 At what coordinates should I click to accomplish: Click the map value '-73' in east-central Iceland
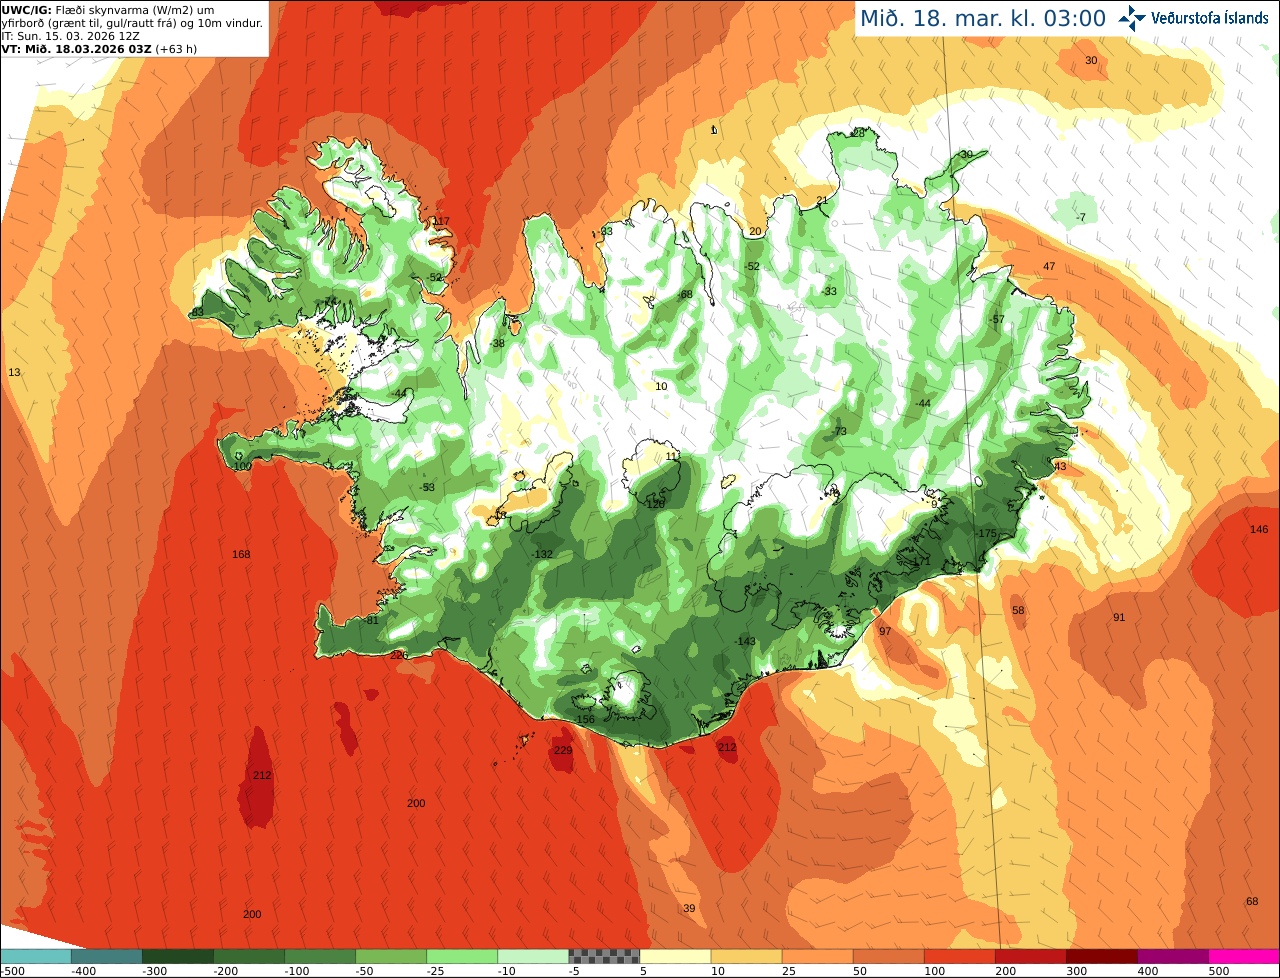point(839,432)
